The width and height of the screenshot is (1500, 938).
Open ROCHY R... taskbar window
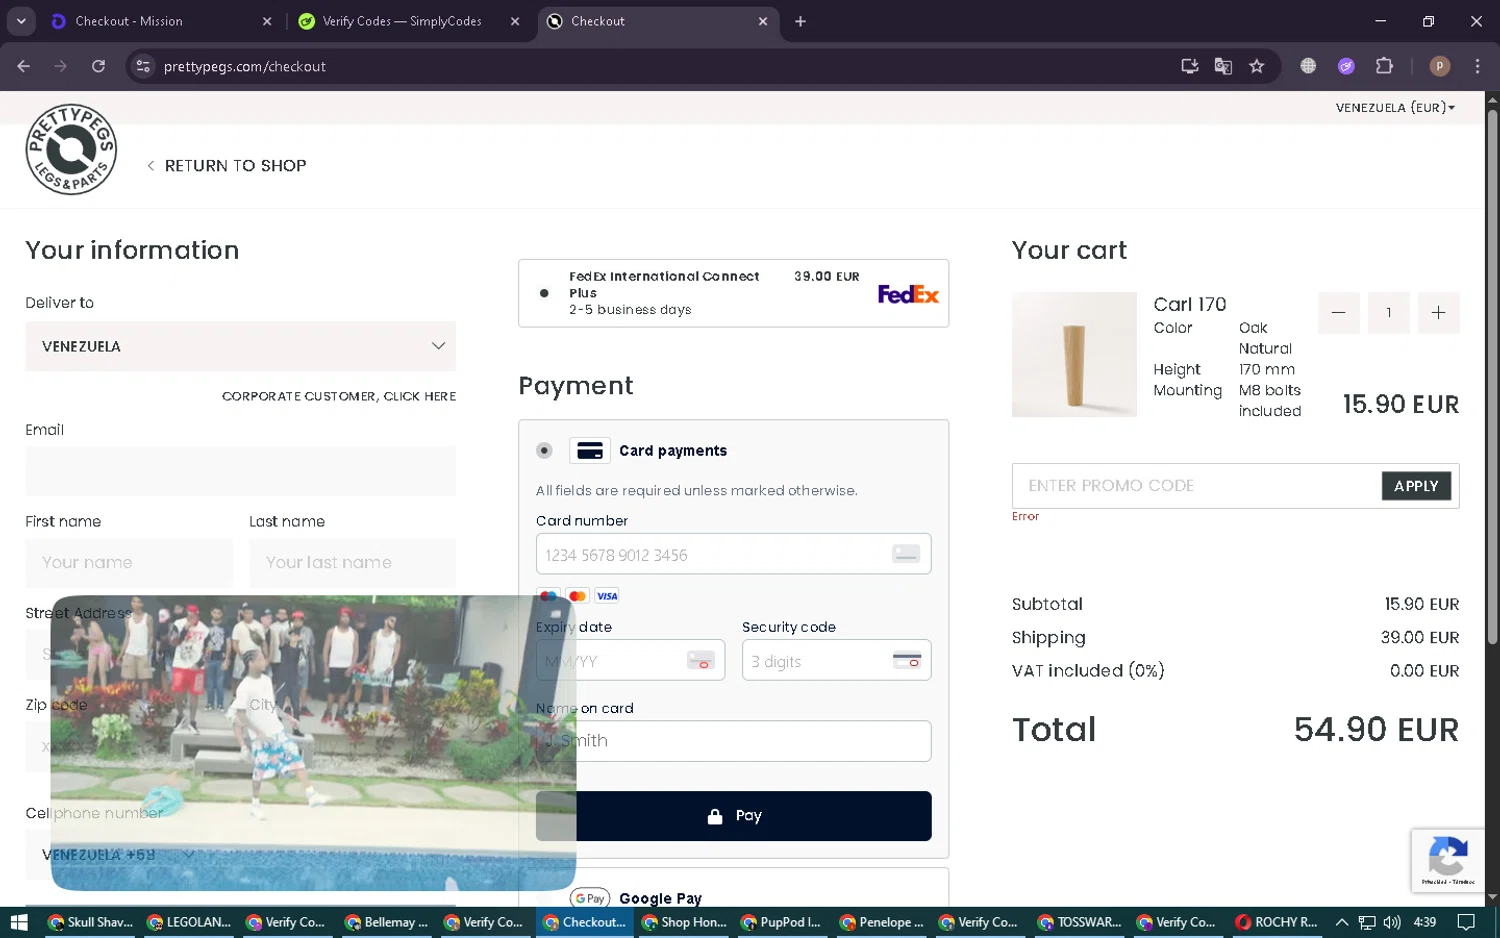(1277, 922)
